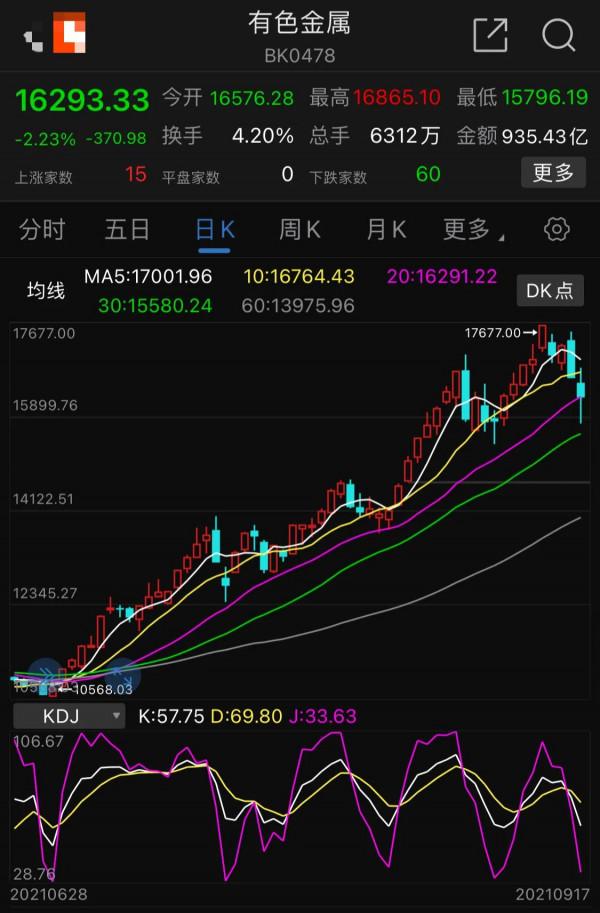600x913 pixels.
Task: Tap the orange app logo at top left
Action: [69, 33]
